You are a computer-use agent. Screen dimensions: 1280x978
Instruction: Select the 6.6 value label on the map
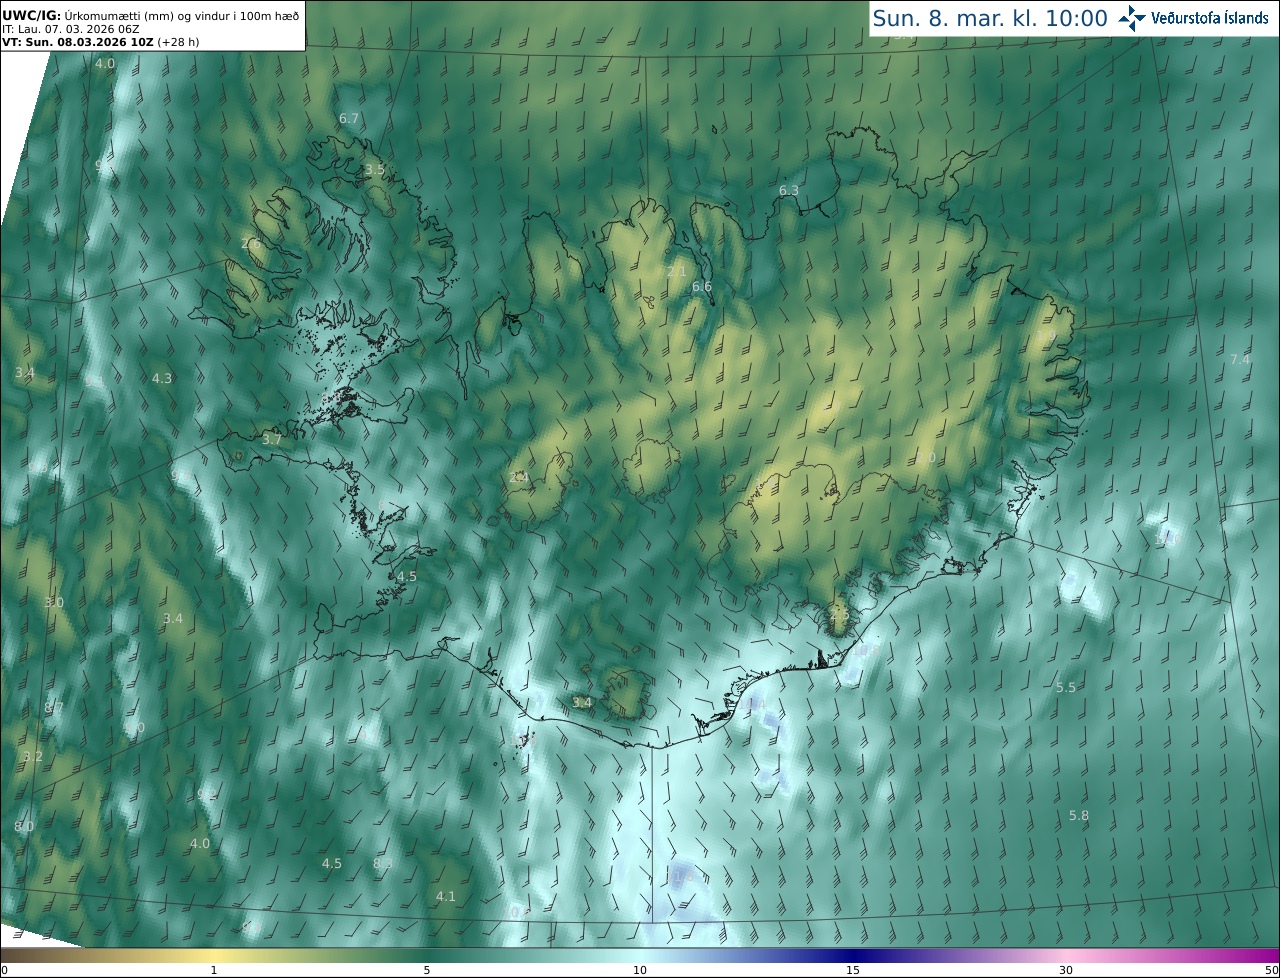click(702, 287)
